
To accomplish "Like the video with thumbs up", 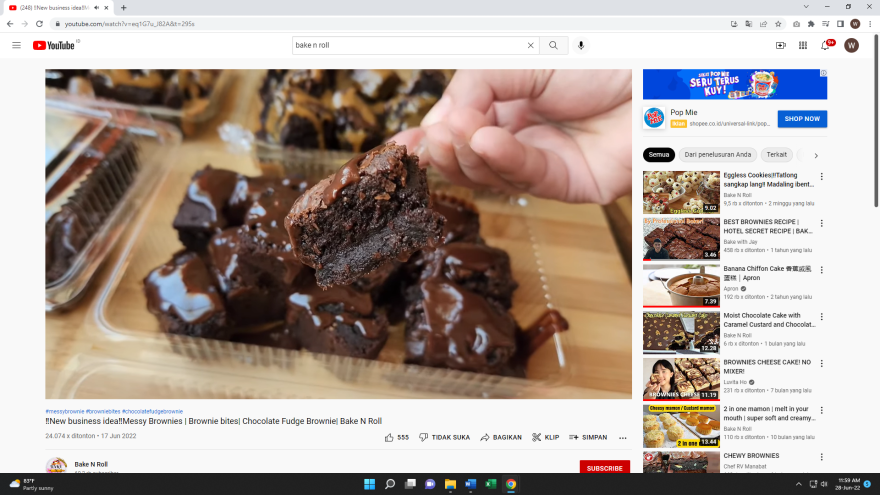I will (396, 437).
